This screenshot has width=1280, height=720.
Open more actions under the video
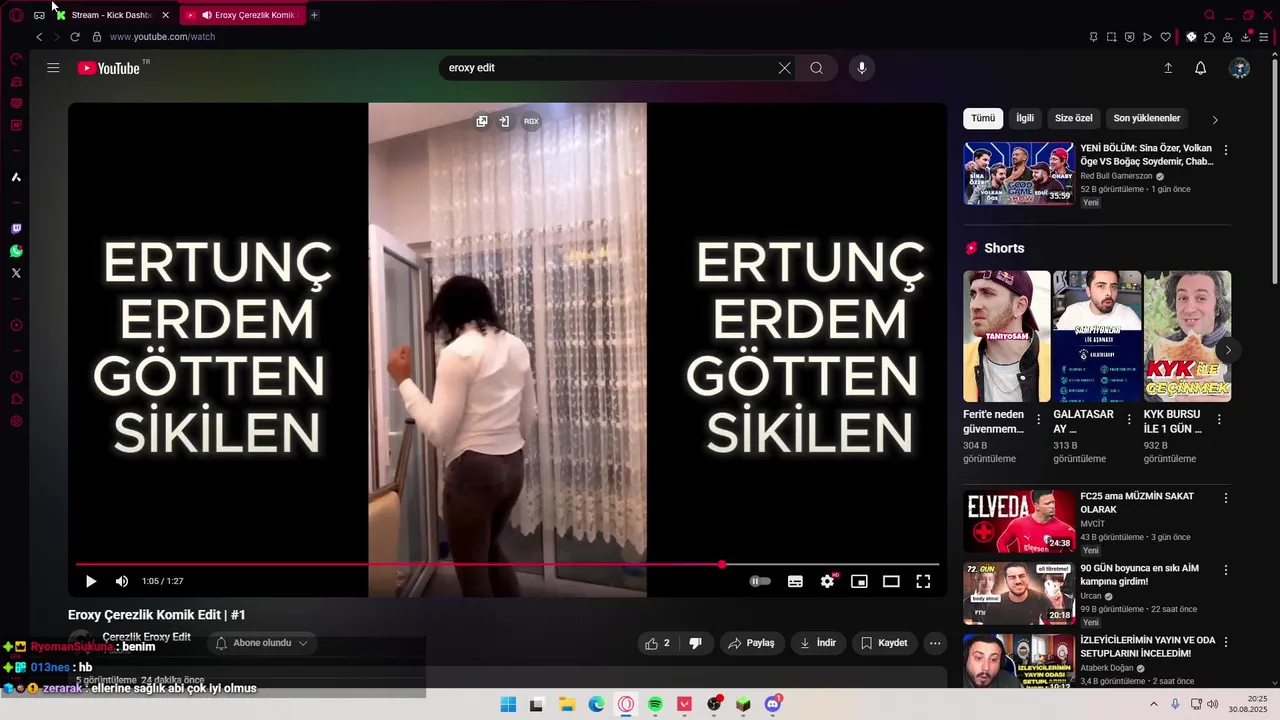click(935, 643)
